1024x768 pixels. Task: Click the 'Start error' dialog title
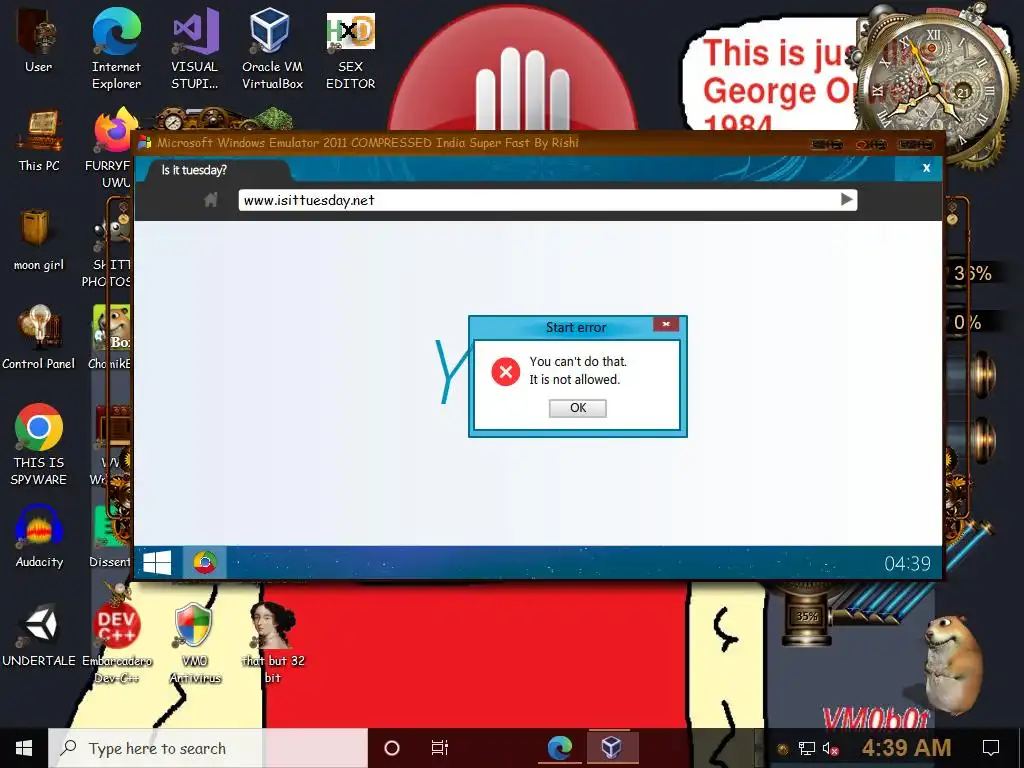(576, 327)
